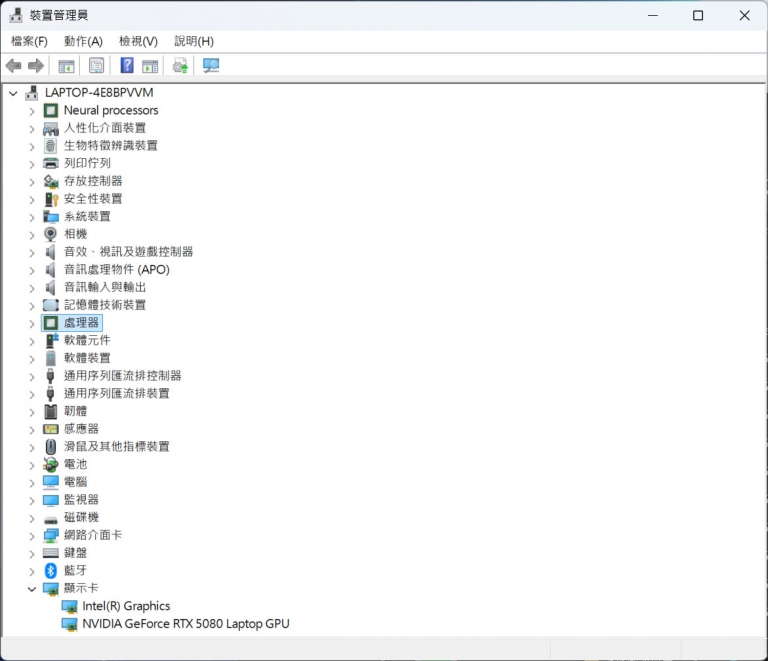Click the back arrow toolbar icon
The width and height of the screenshot is (768, 661).
[14, 66]
